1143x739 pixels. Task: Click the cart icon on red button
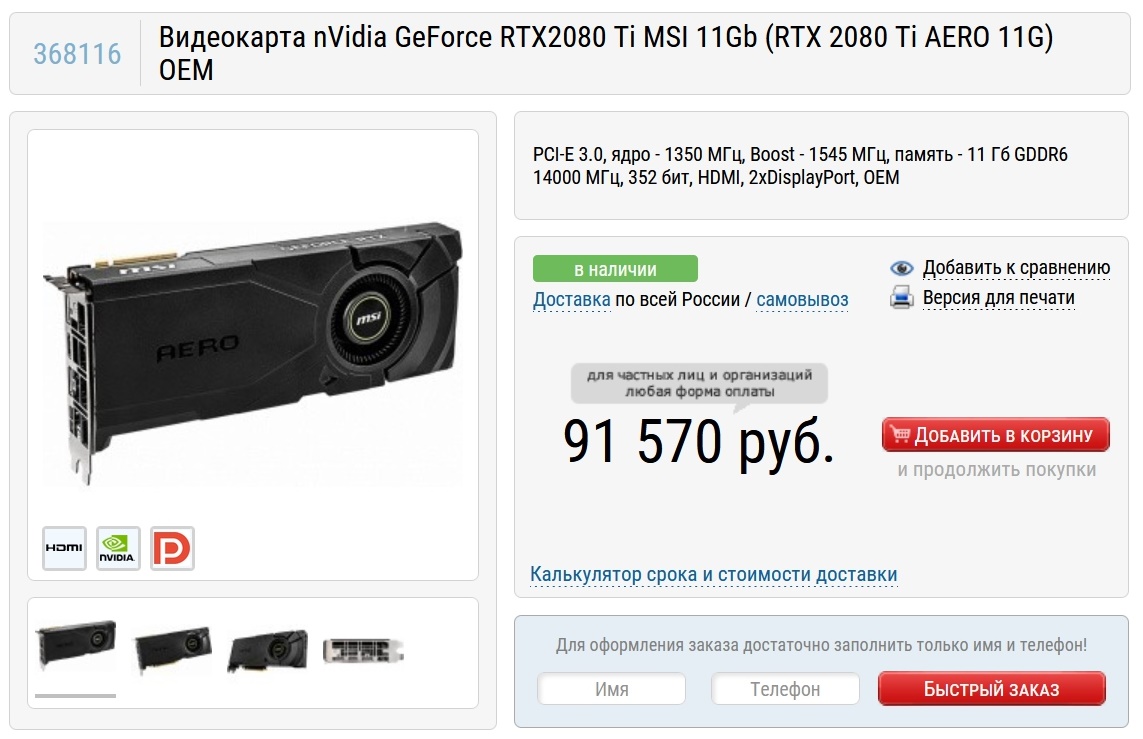pyautogui.click(x=901, y=434)
